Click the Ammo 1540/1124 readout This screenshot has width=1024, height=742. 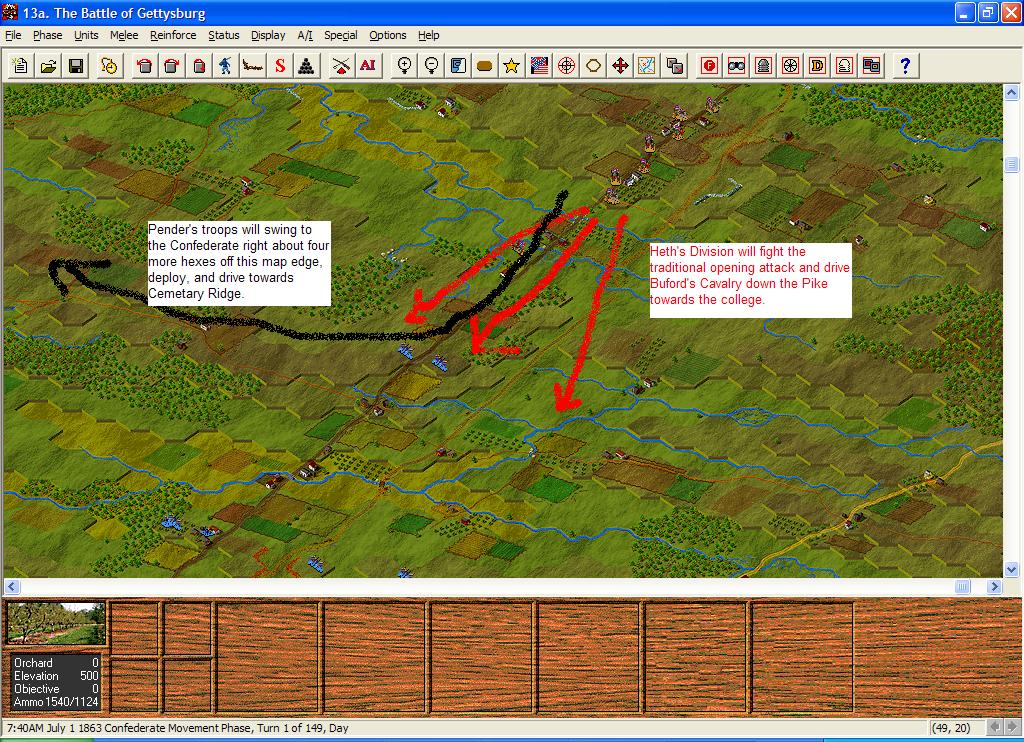(56, 702)
